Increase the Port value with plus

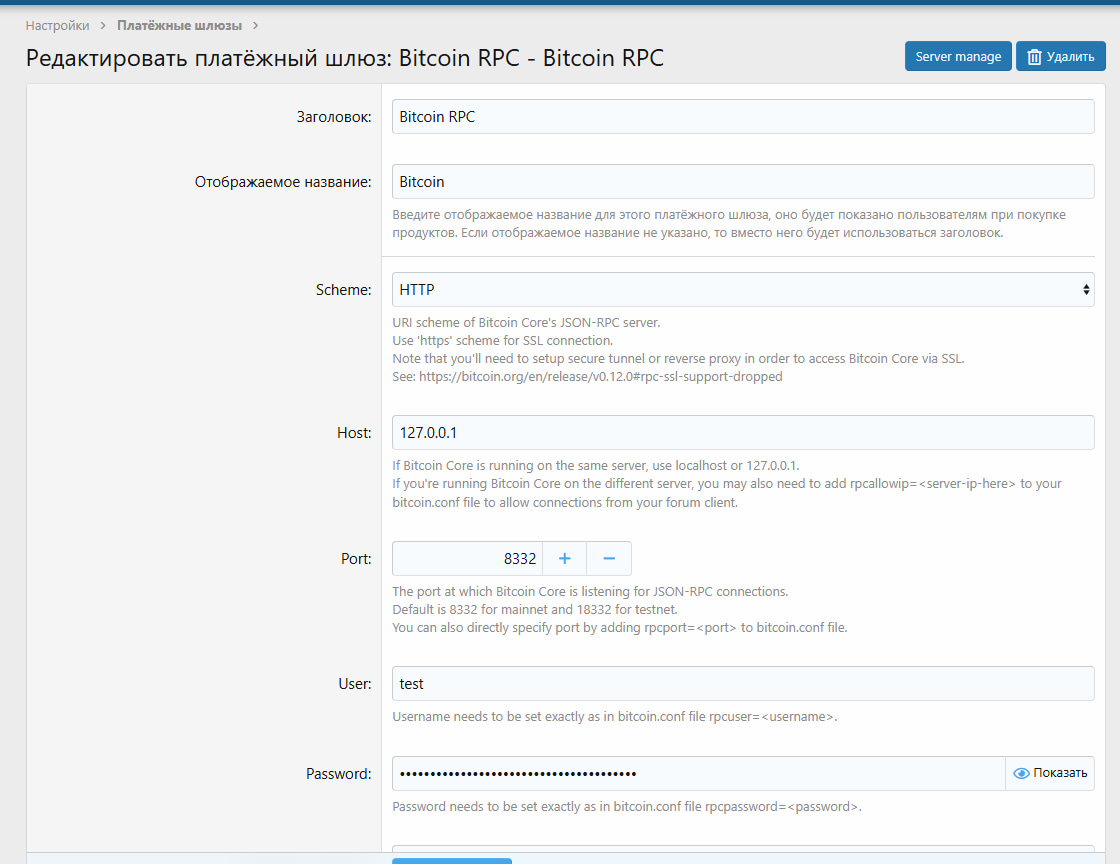tap(564, 558)
